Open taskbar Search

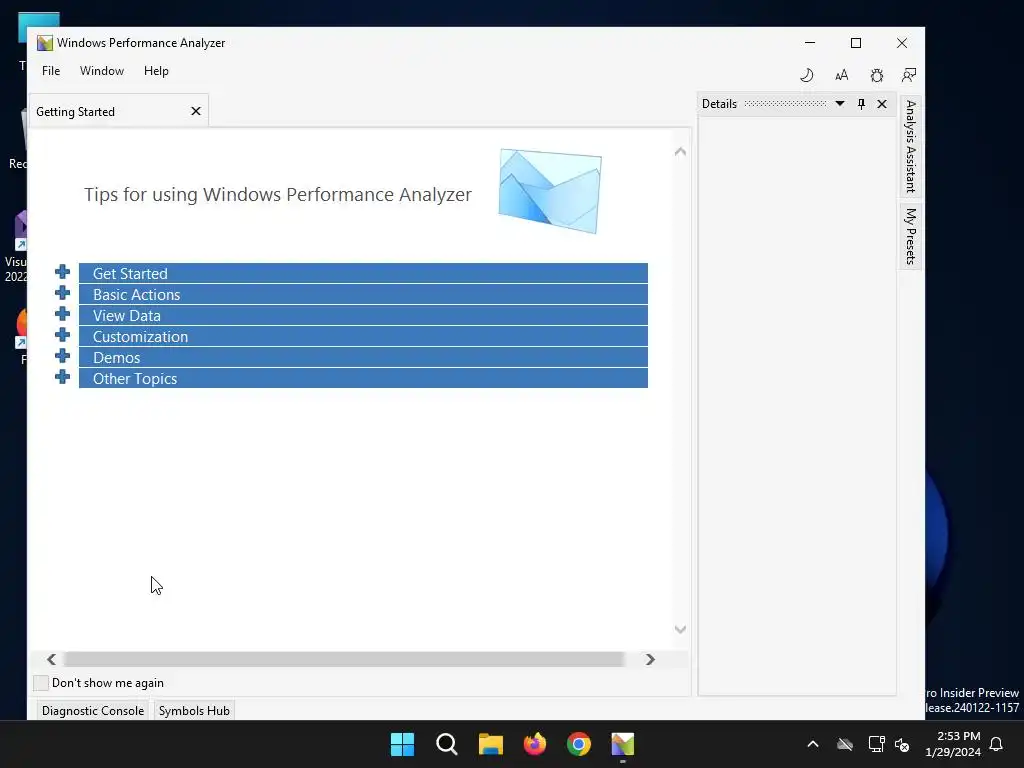[447, 744]
